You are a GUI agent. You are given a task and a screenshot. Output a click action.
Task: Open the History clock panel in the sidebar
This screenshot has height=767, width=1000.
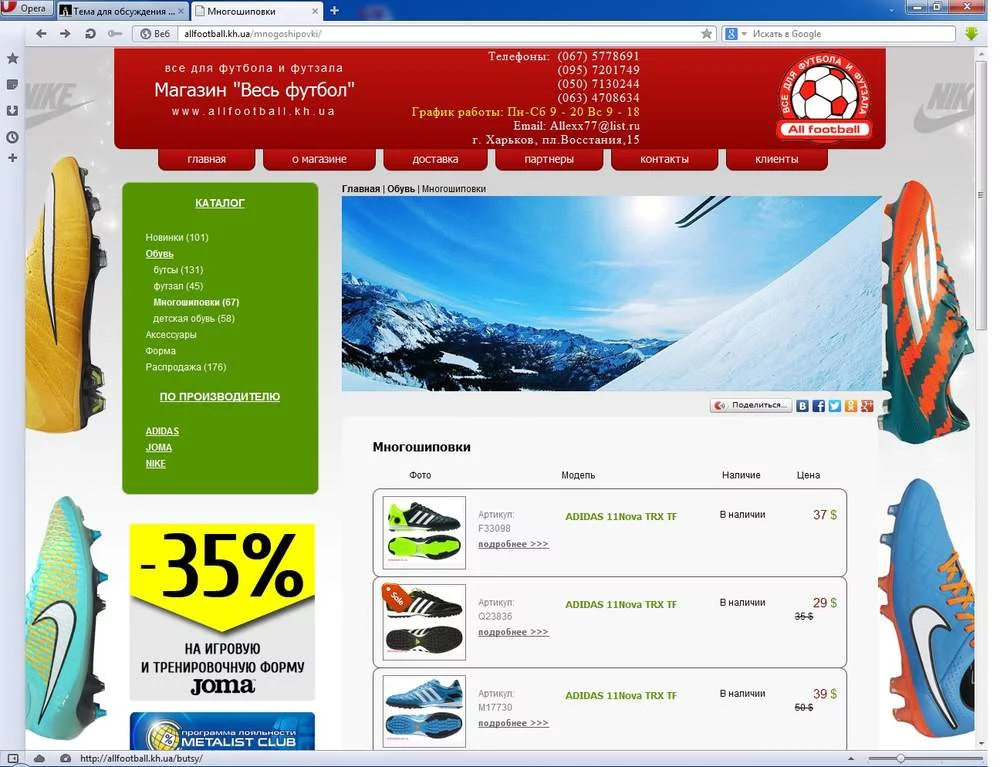[12, 137]
